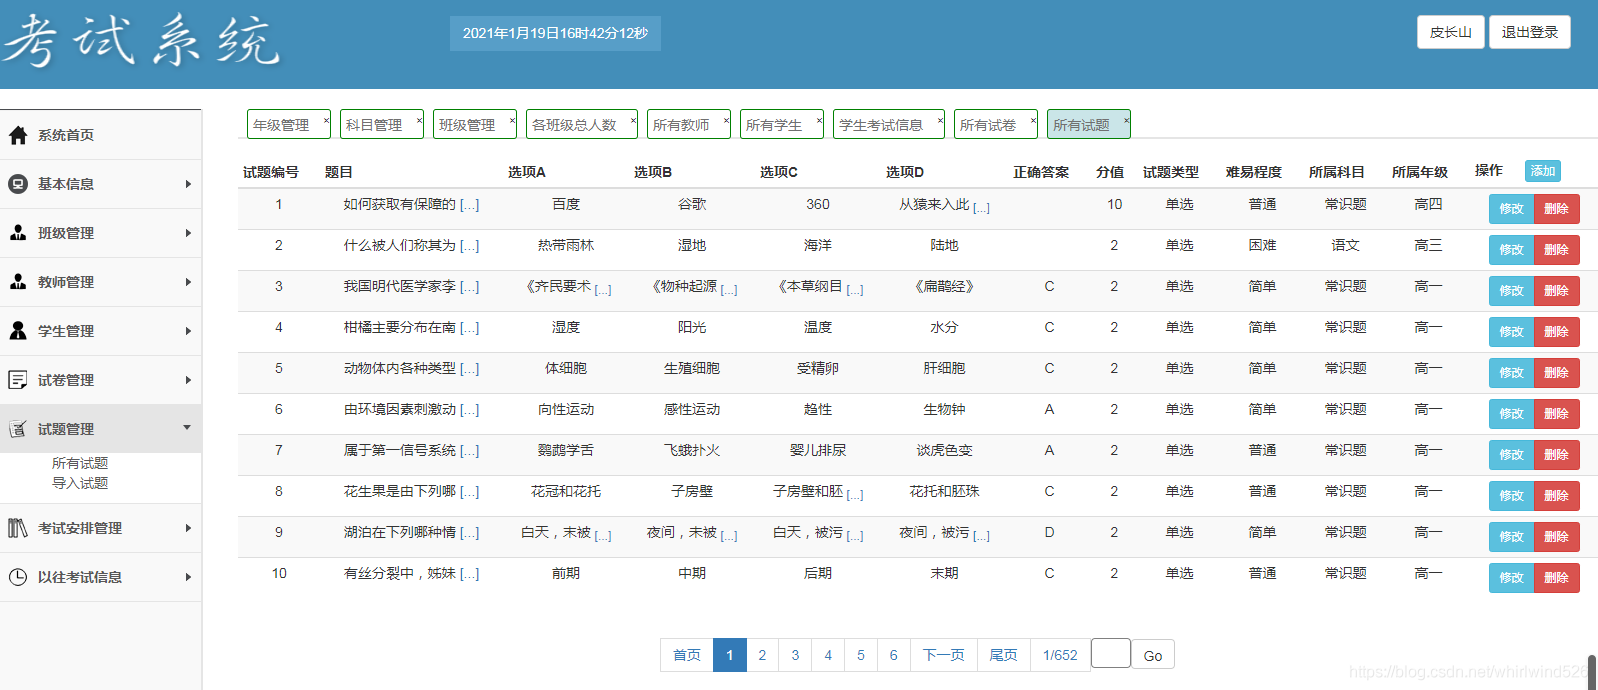The image size is (1598, 690).
Task: Expand the 以往考试信息 menu arrow
Action: click(188, 577)
